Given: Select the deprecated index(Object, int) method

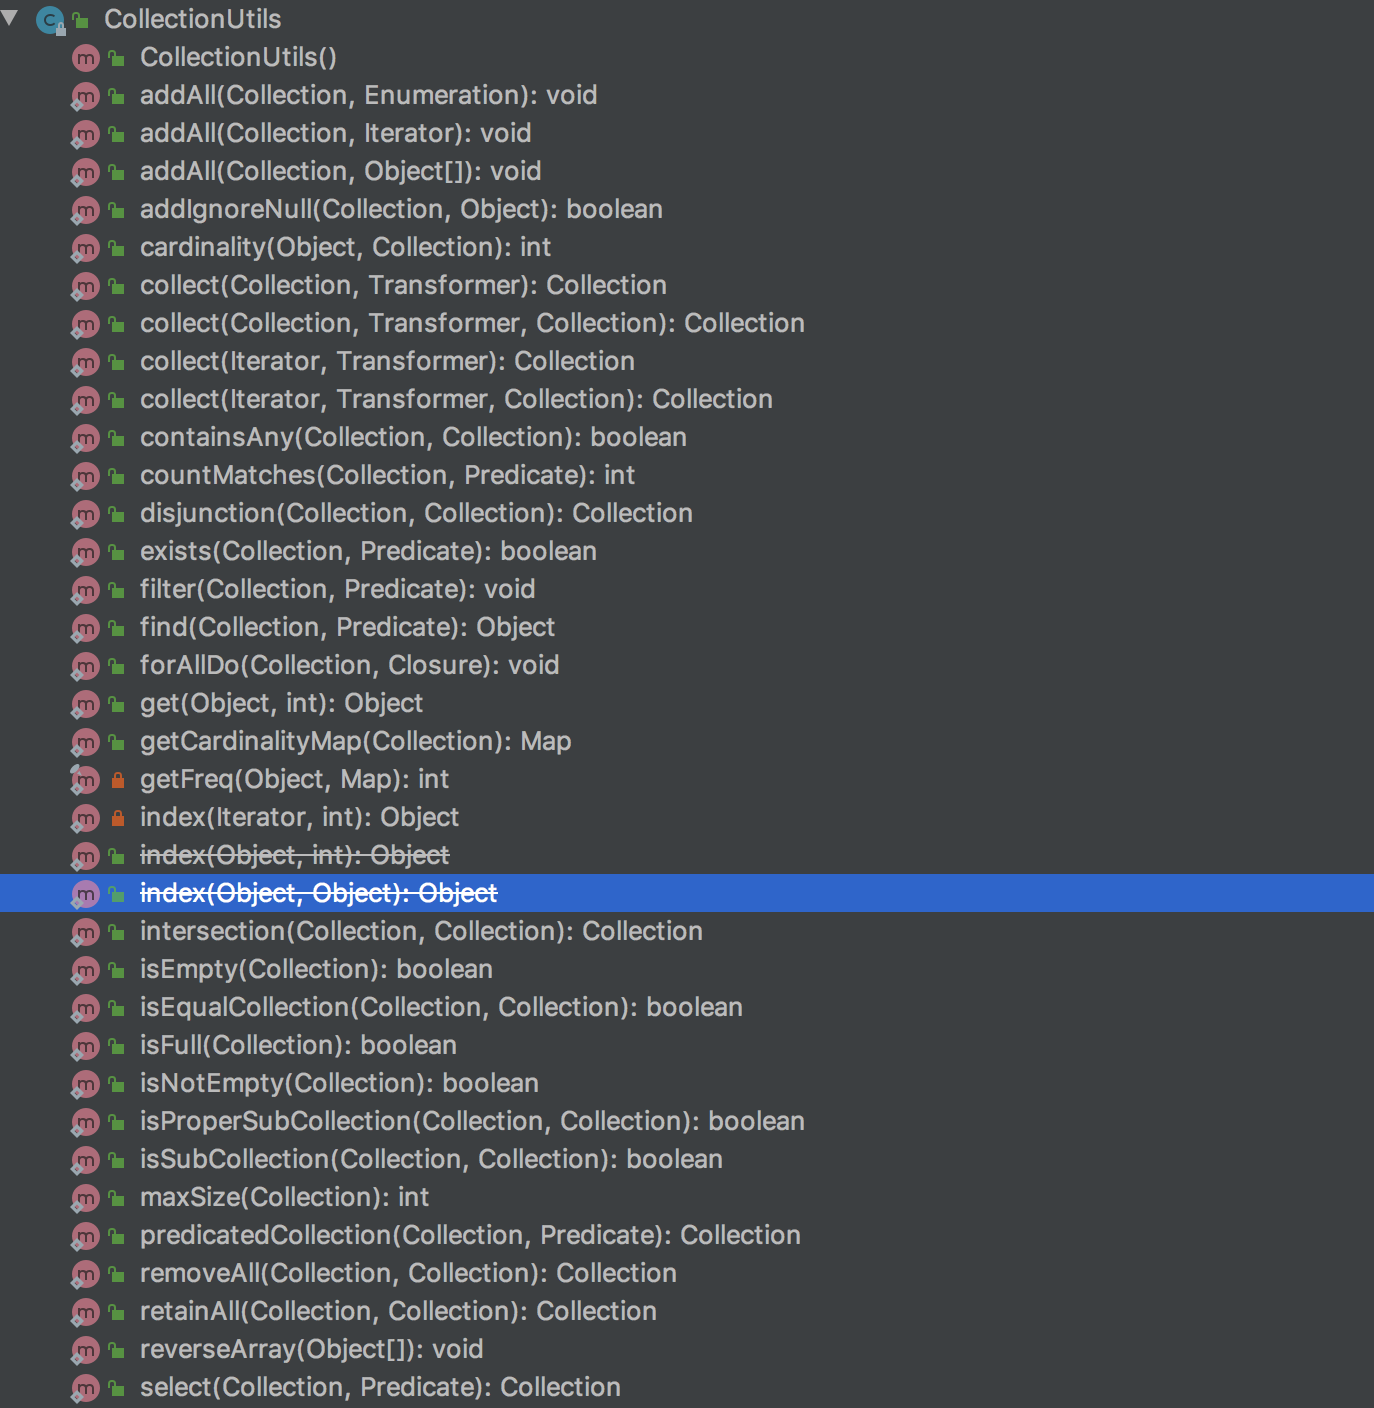Looking at the screenshot, I should point(294,856).
